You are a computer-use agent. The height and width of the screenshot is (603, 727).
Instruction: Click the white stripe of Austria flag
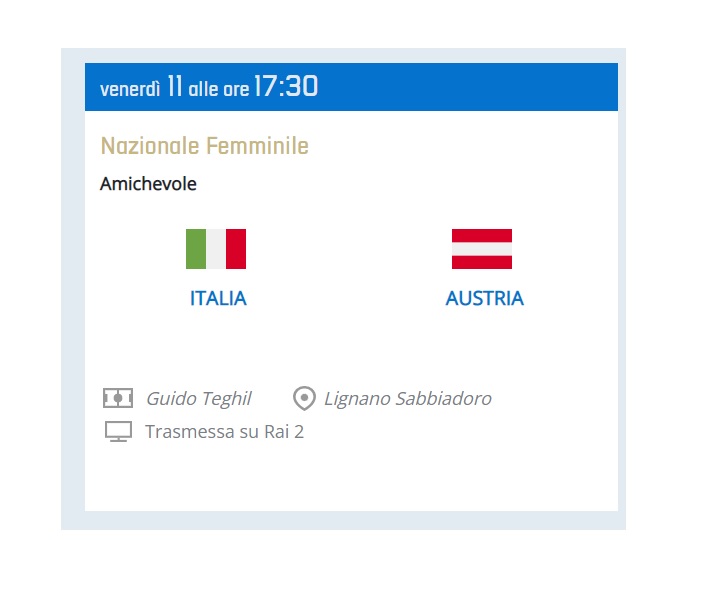tap(482, 249)
